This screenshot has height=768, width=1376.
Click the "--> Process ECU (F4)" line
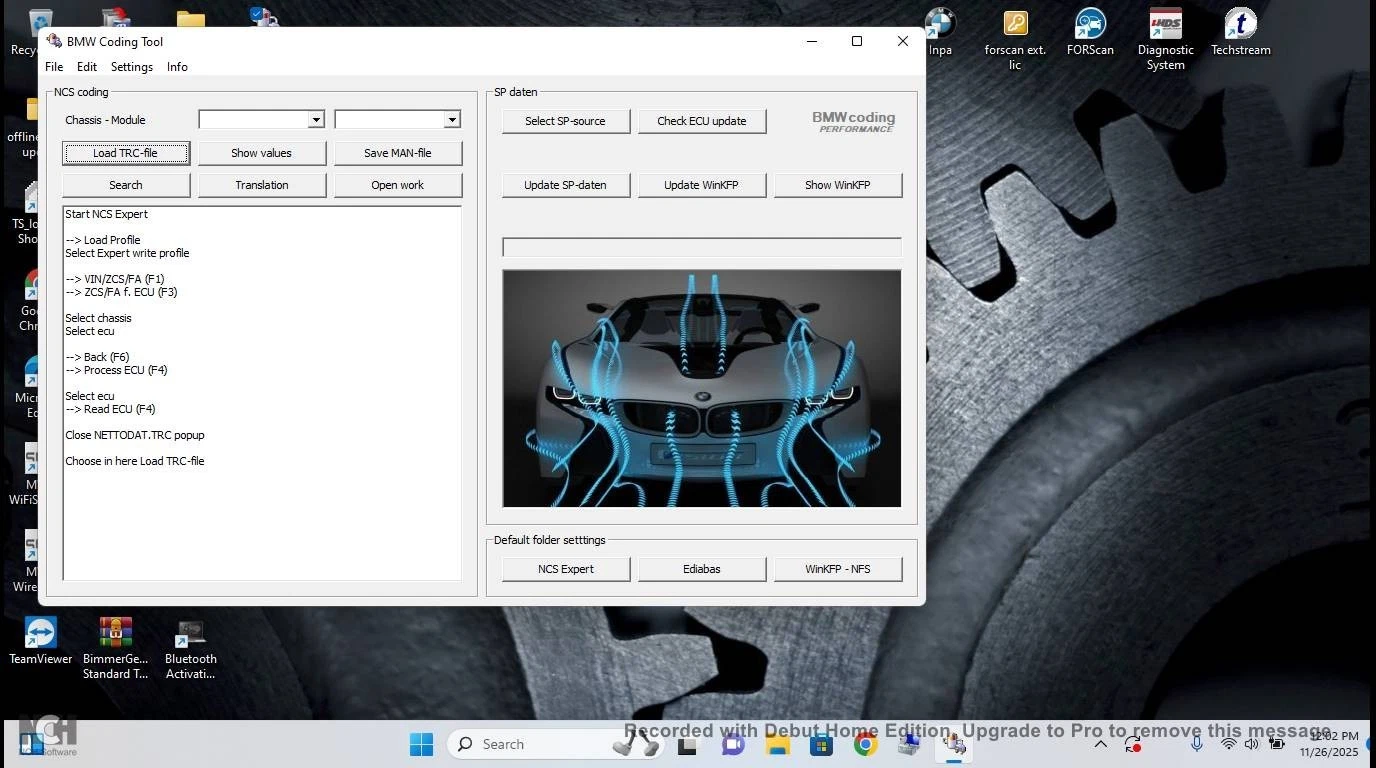[116, 370]
